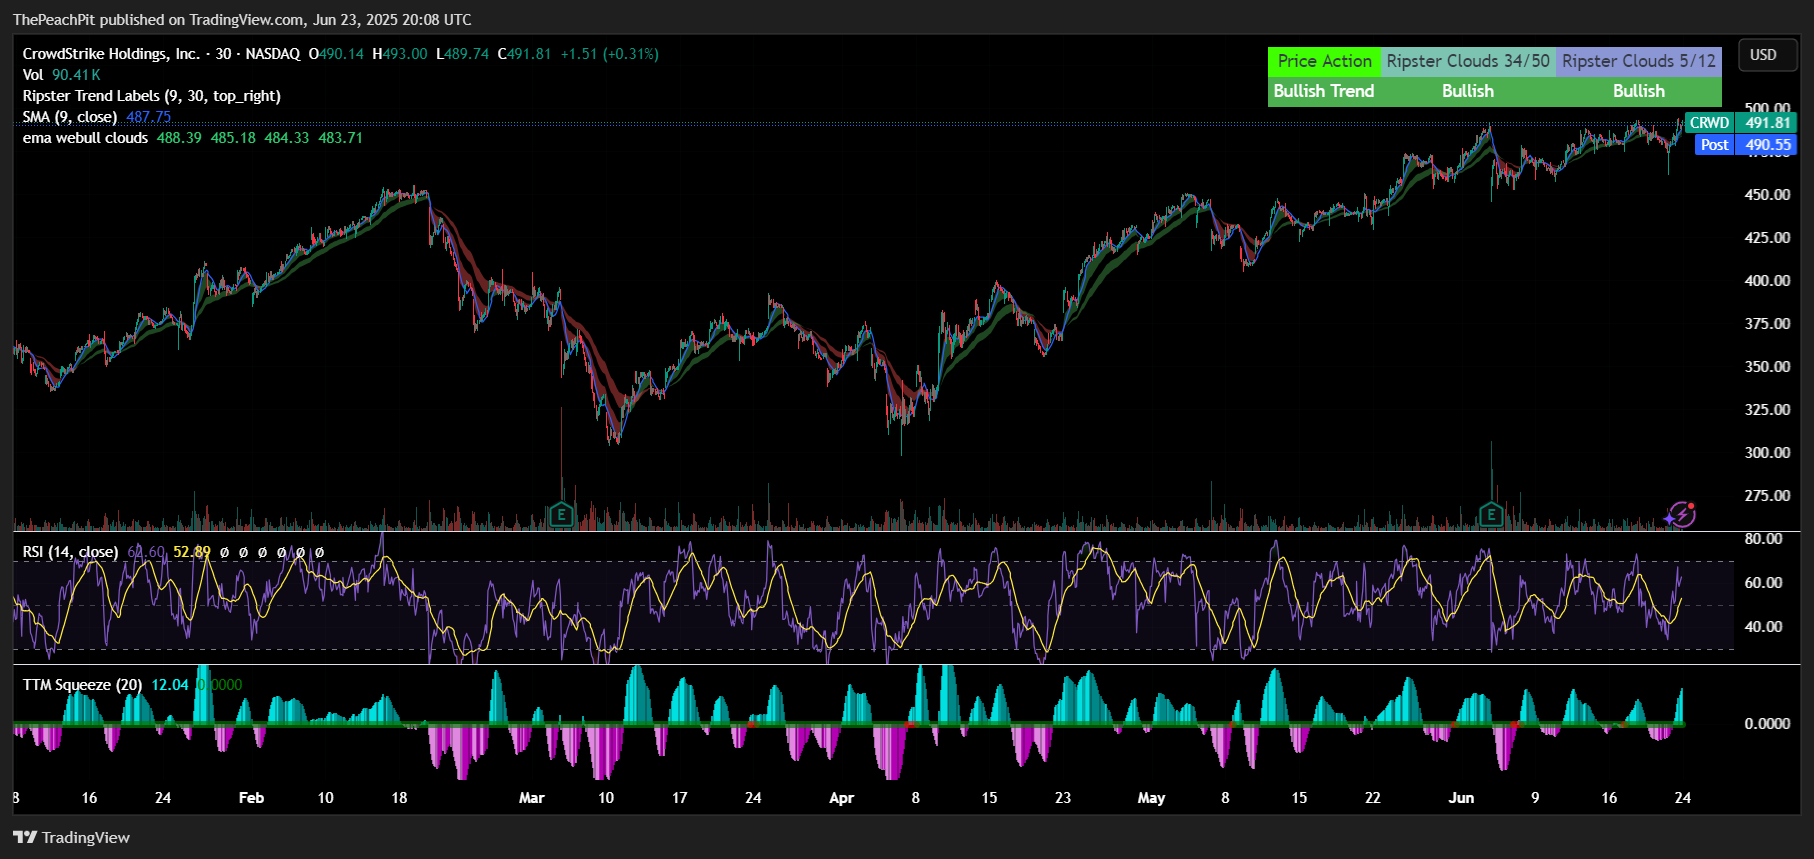The image size is (1814, 859).
Task: Select the ema webull clouds legend
Action: (x=85, y=138)
